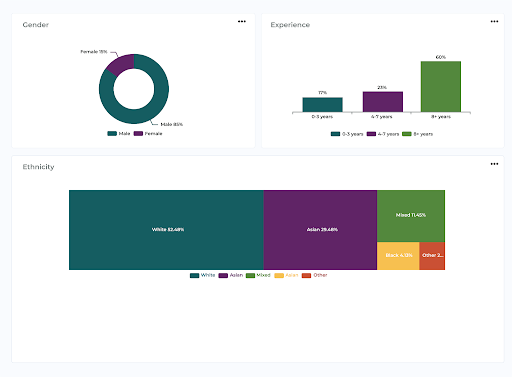Select the Female segment of the donut chart
Viewport: 512px width, 377px height.
pos(121,64)
